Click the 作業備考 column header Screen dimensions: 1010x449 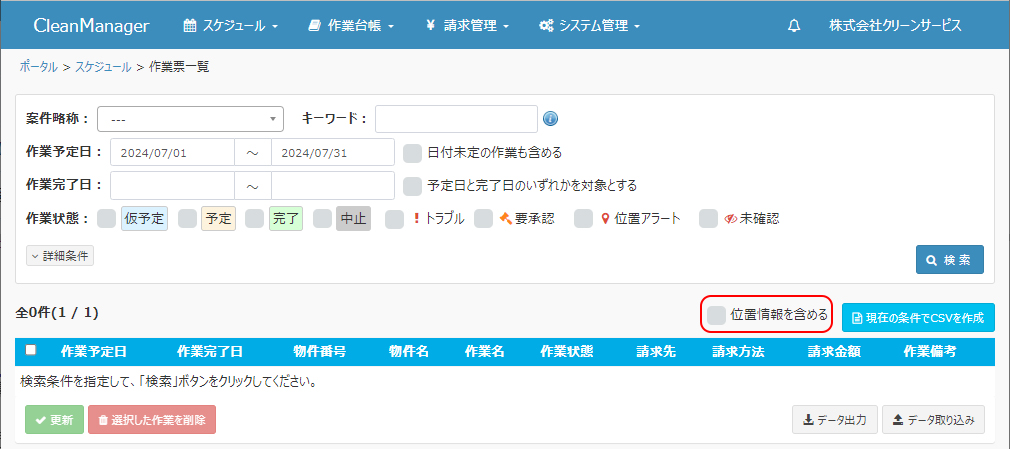click(929, 352)
